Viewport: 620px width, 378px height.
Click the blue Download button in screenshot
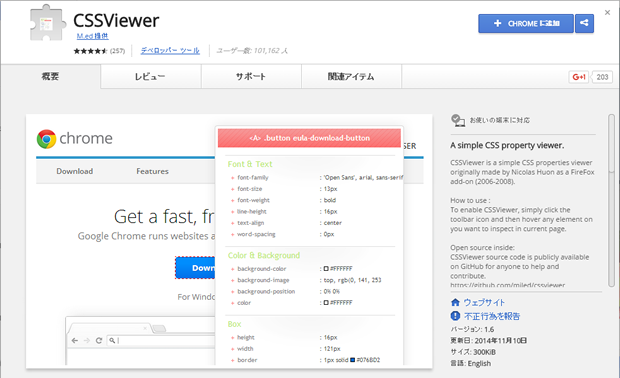pos(195,268)
